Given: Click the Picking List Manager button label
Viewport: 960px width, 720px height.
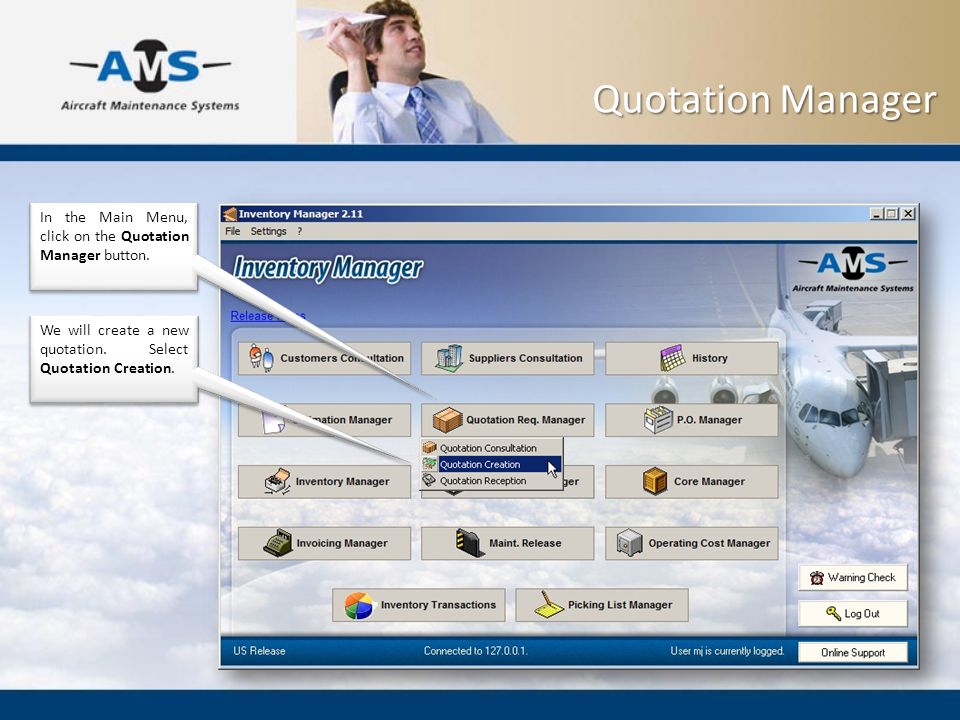Looking at the screenshot, I should click(x=620, y=605).
